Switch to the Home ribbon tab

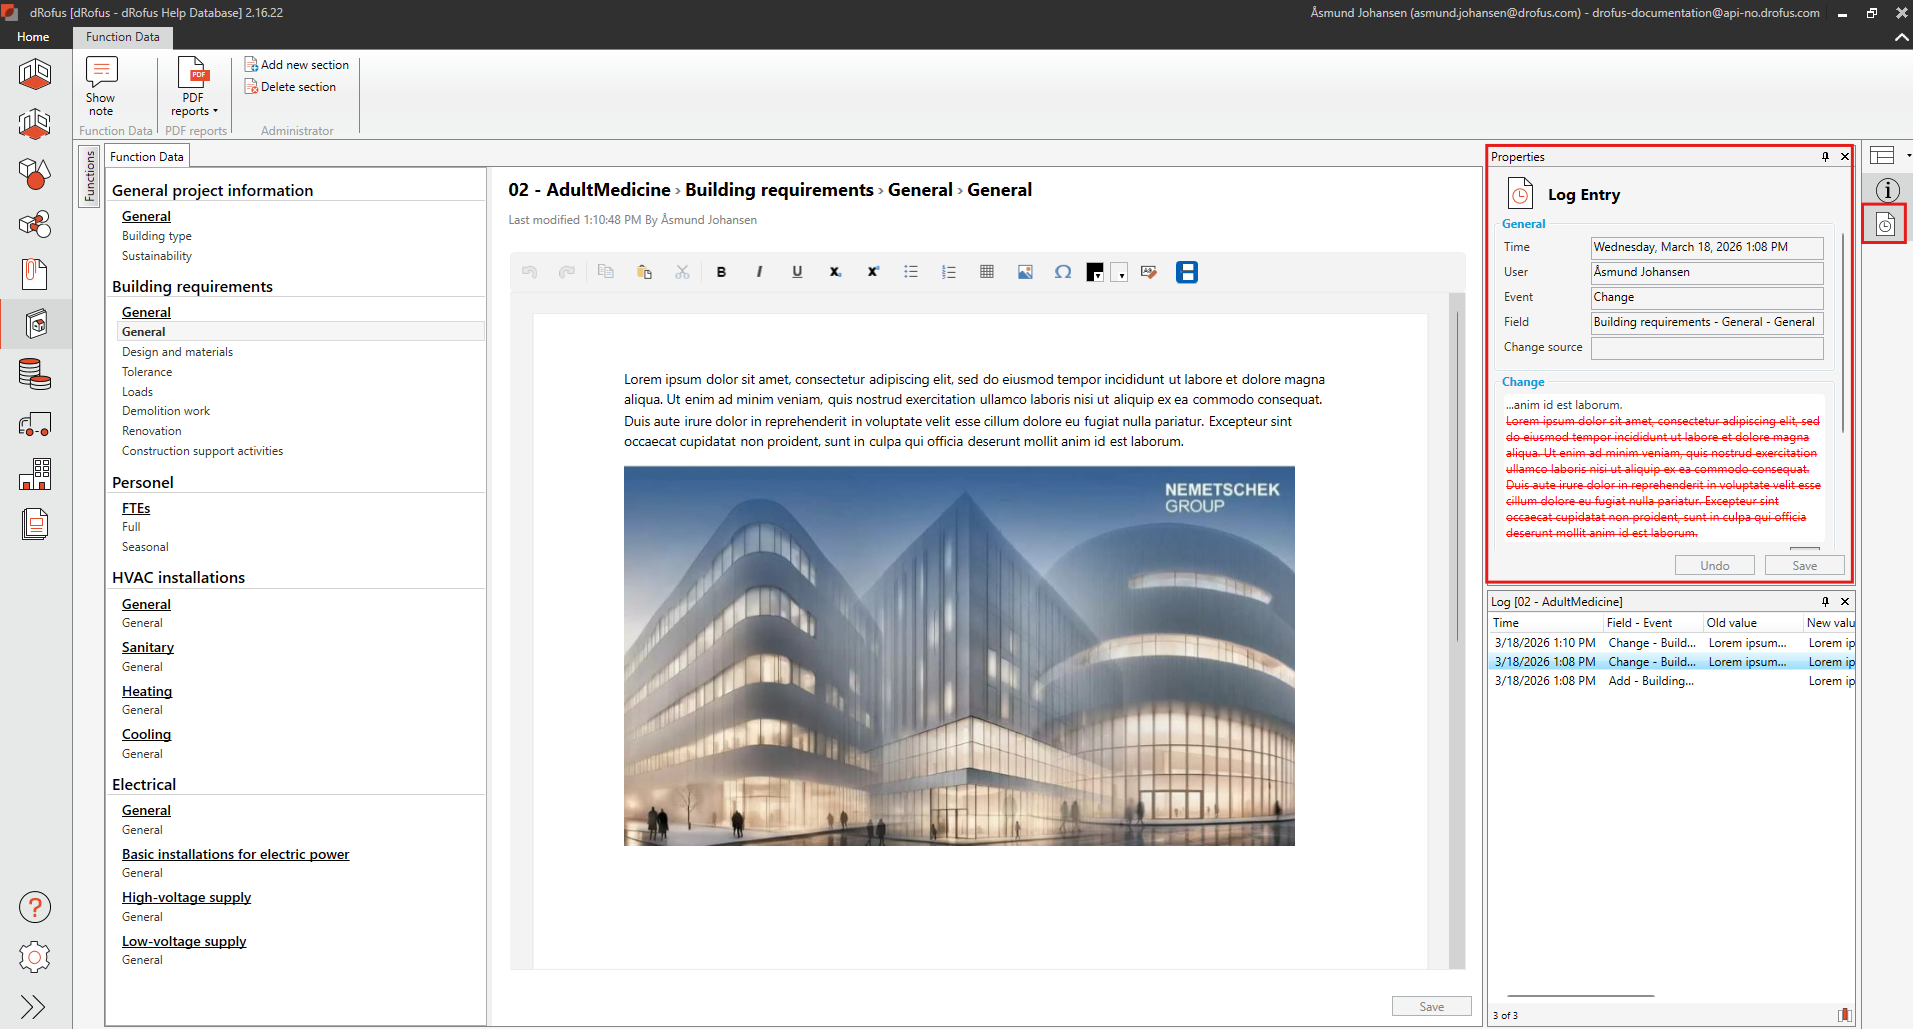coord(33,37)
